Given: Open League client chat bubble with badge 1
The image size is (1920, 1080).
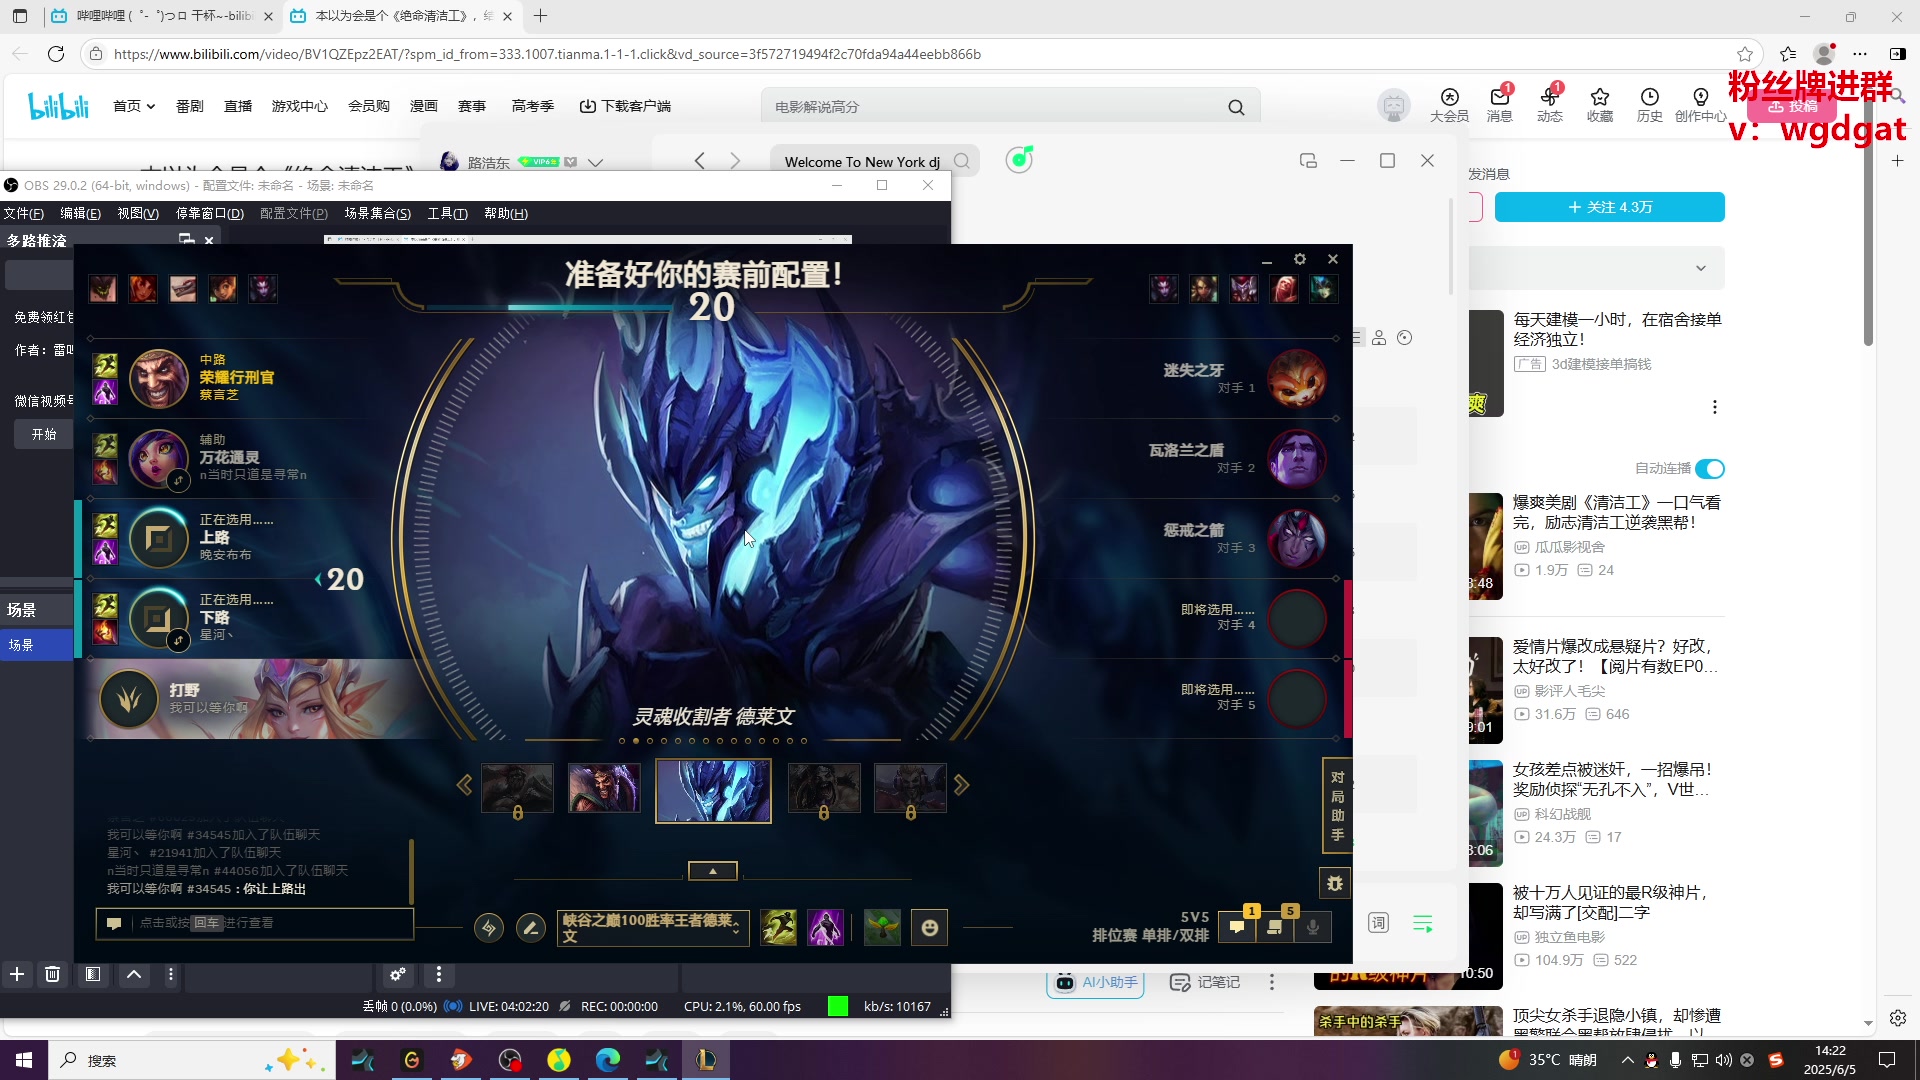Looking at the screenshot, I should [1237, 927].
